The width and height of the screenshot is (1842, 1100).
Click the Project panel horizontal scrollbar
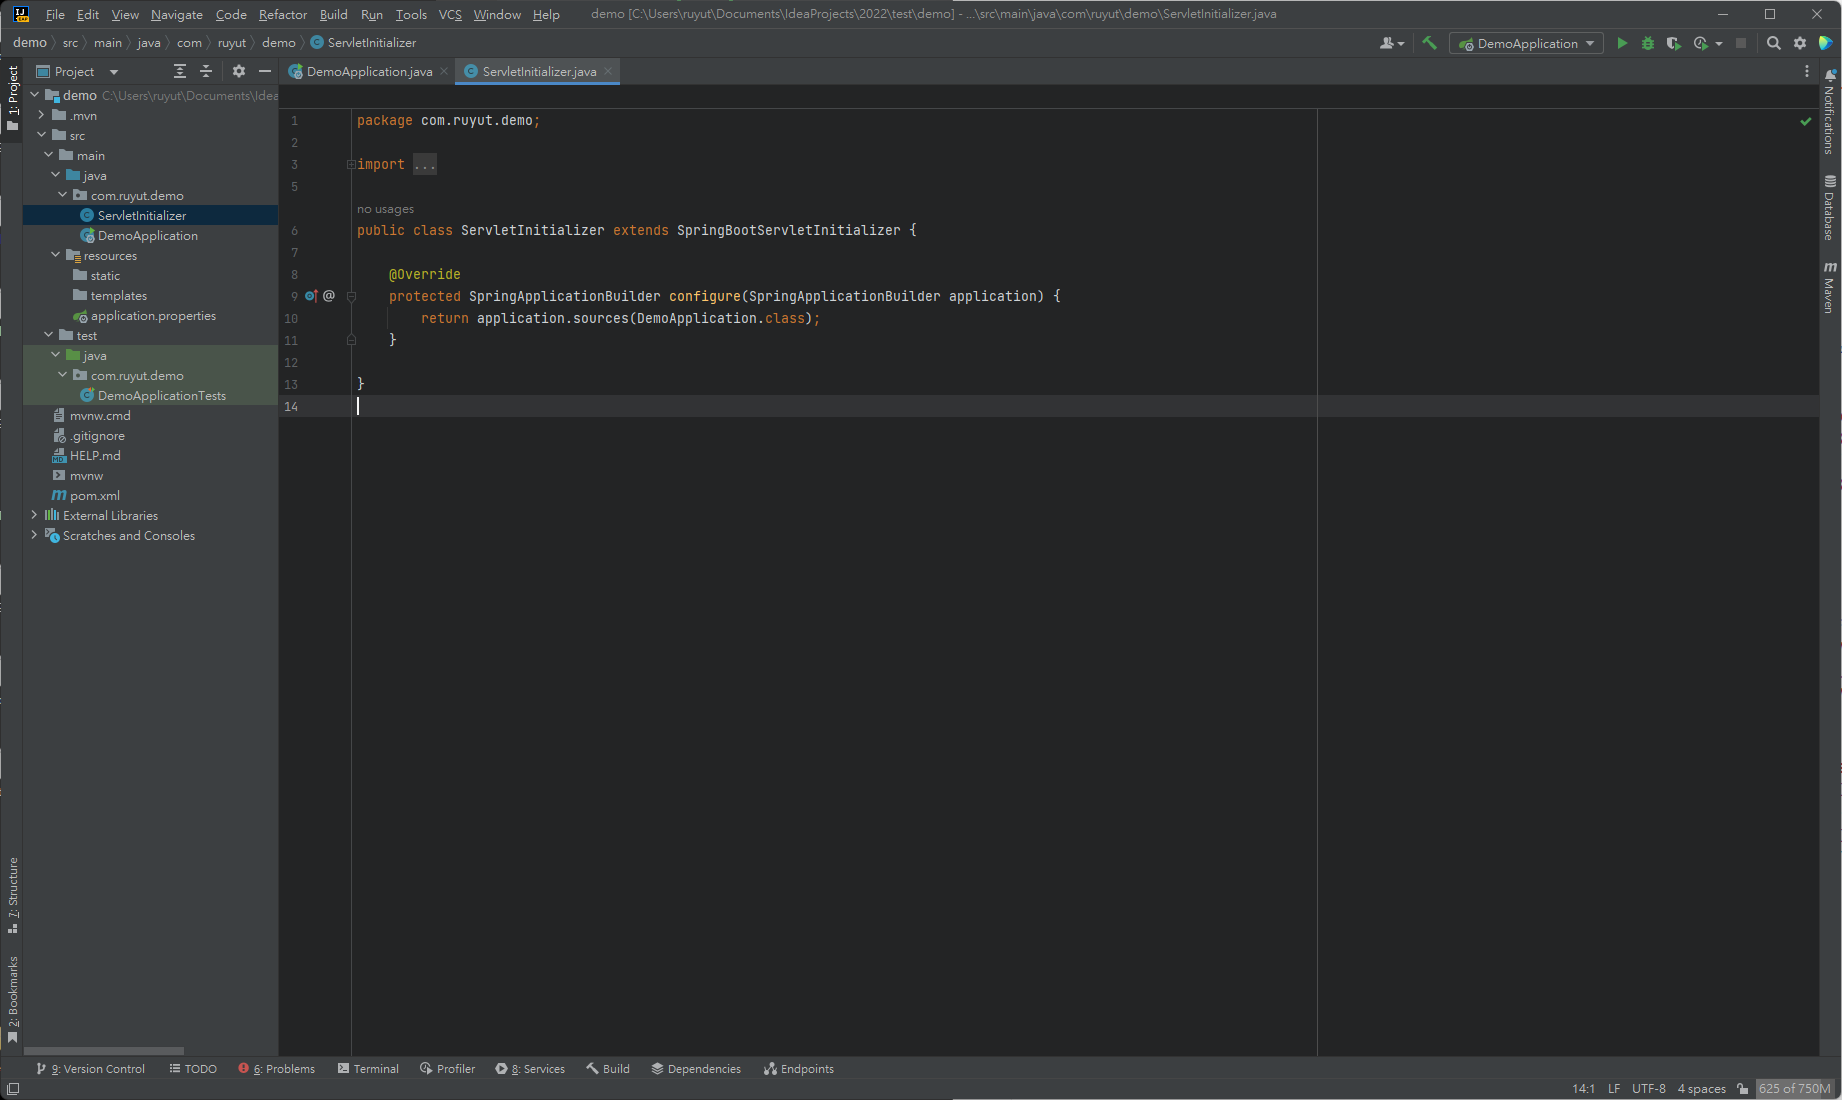point(104,1051)
